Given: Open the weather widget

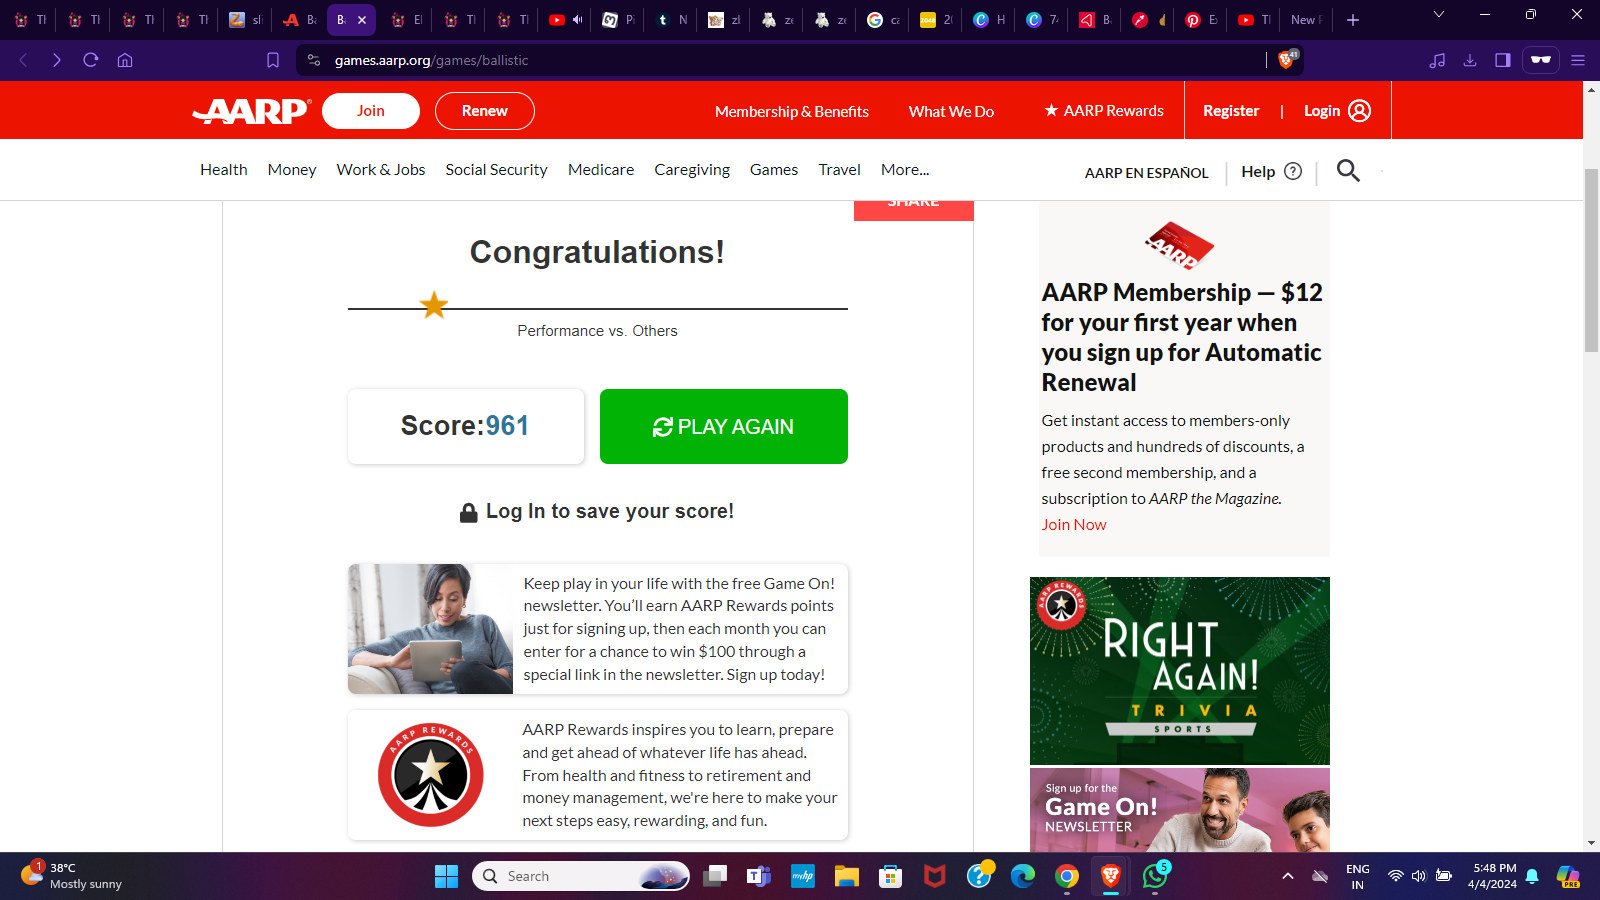Looking at the screenshot, I should [x=72, y=876].
